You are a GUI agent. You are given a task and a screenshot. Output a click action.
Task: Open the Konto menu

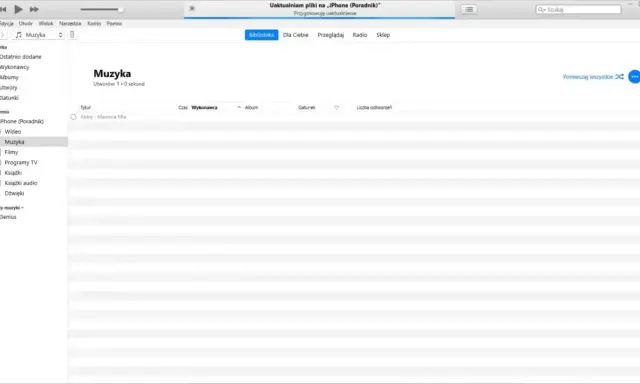pyautogui.click(x=94, y=24)
